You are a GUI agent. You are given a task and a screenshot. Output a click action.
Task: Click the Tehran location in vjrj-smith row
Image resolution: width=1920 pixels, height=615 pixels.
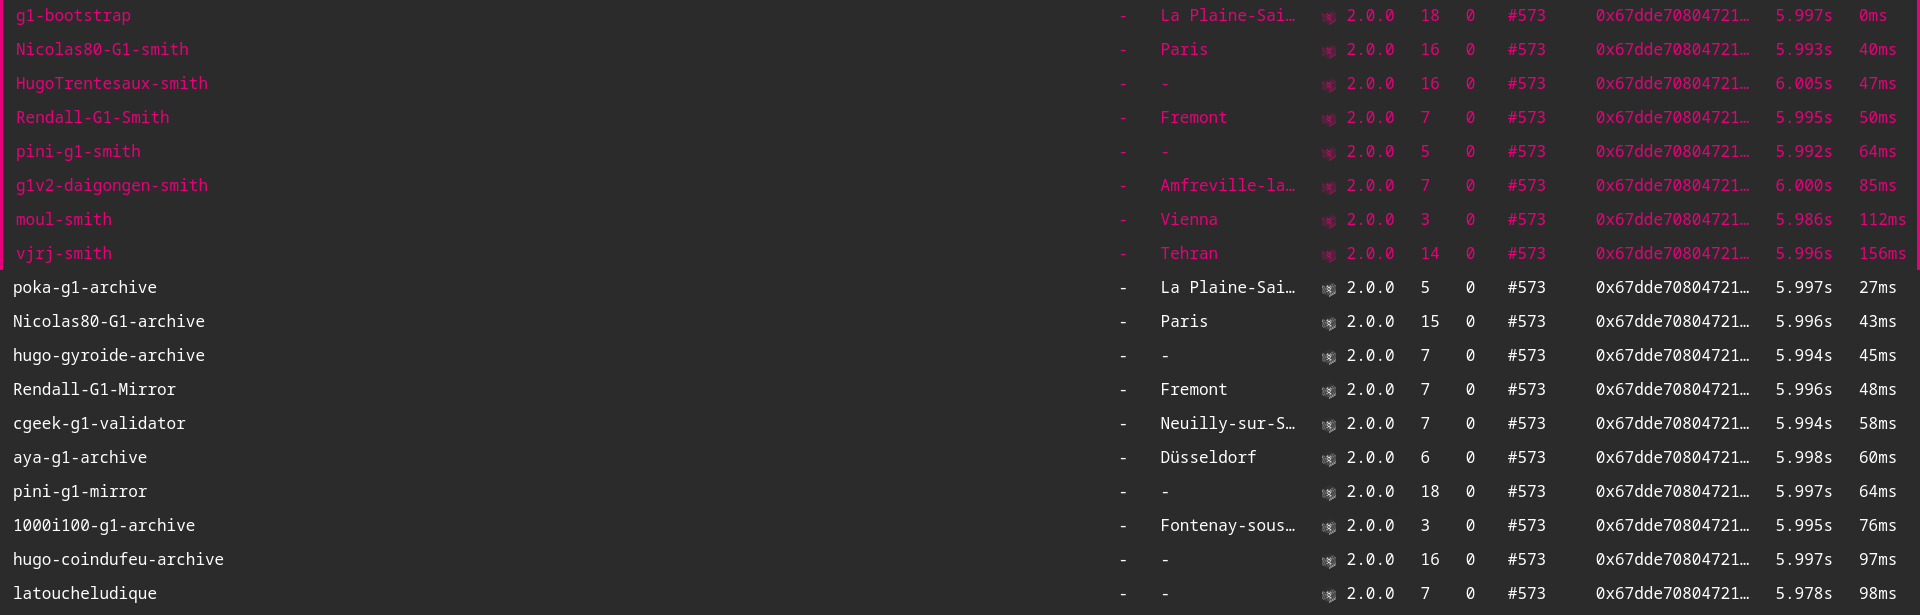pos(1189,254)
